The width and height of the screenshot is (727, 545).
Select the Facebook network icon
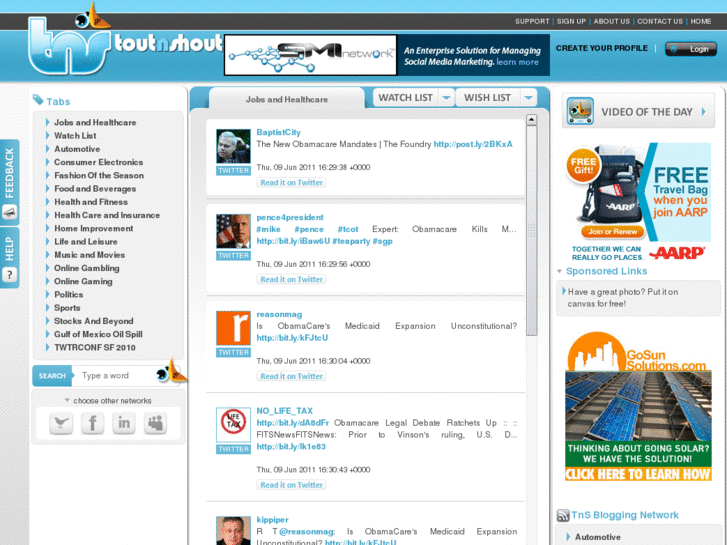pos(93,423)
